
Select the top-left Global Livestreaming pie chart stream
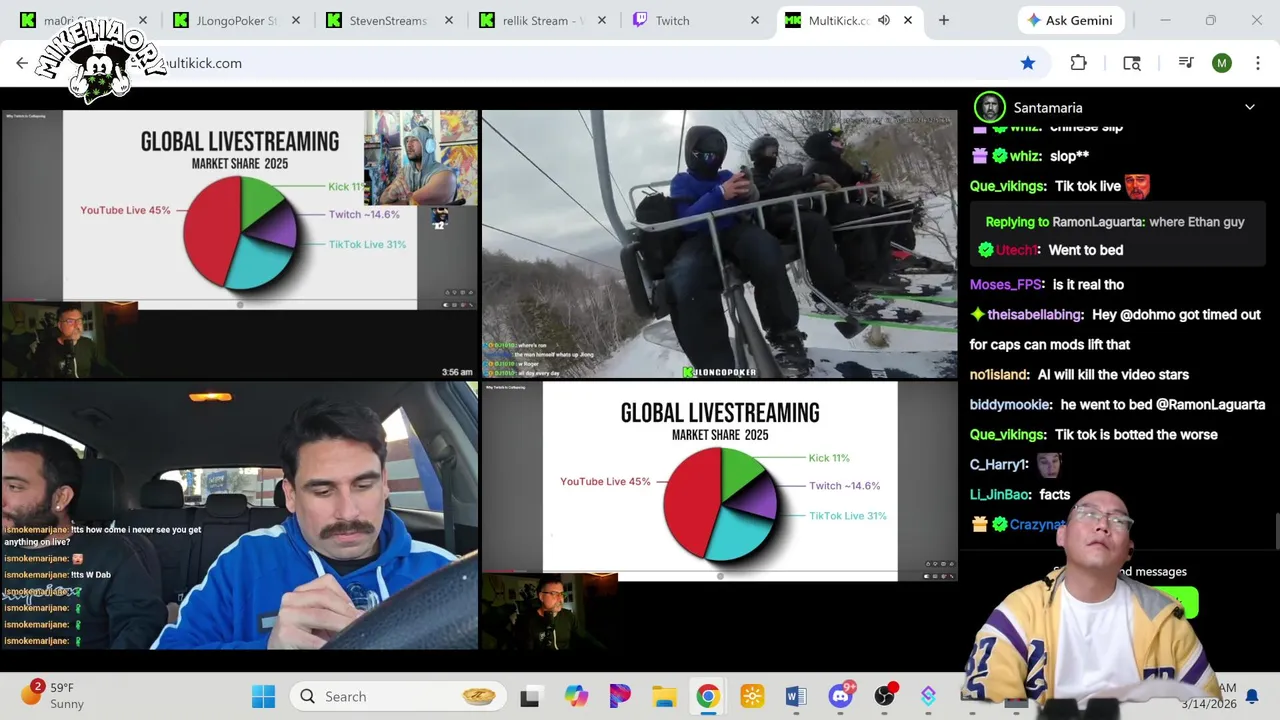click(240, 244)
